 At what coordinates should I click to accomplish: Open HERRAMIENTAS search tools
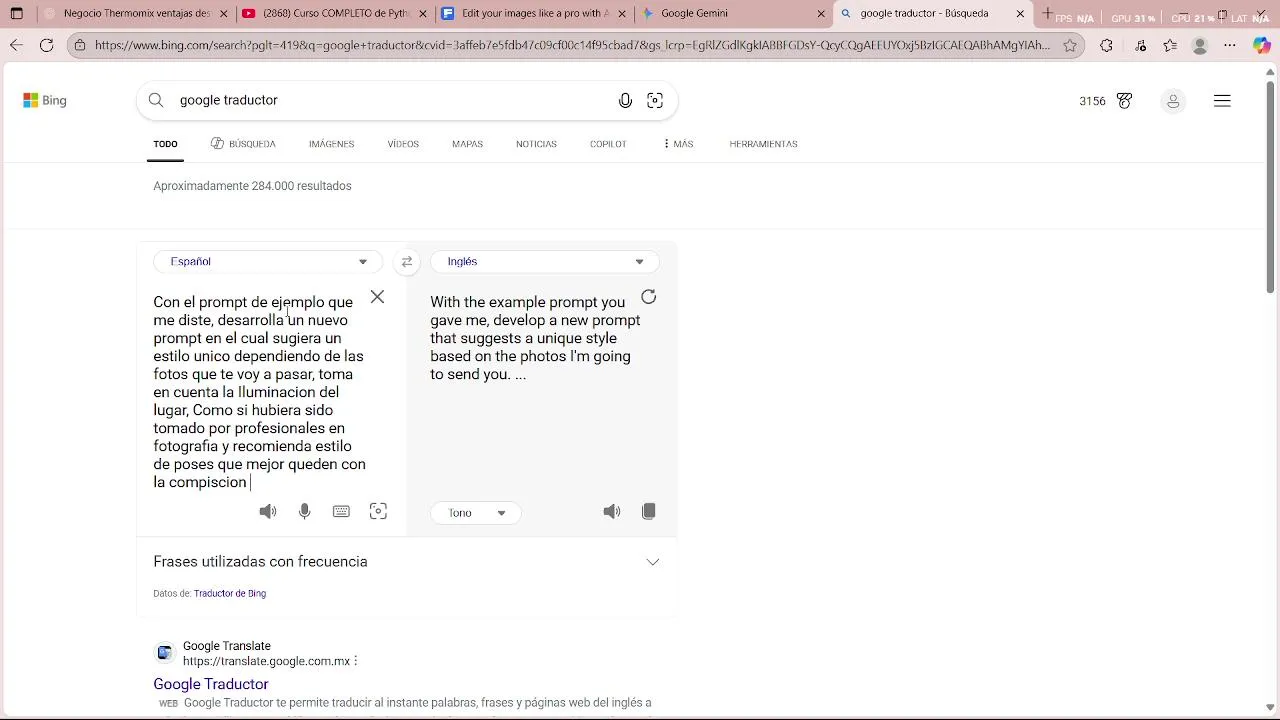(x=763, y=144)
